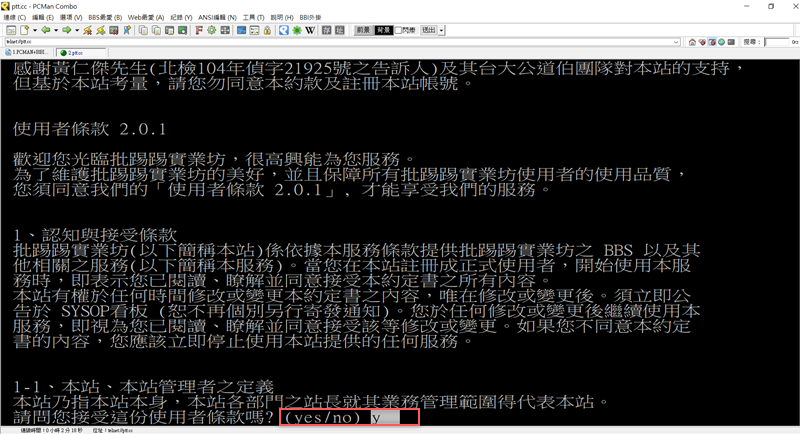Click the 送出 send button
Image resolution: width=800 pixels, height=434 pixels.
pos(429,30)
